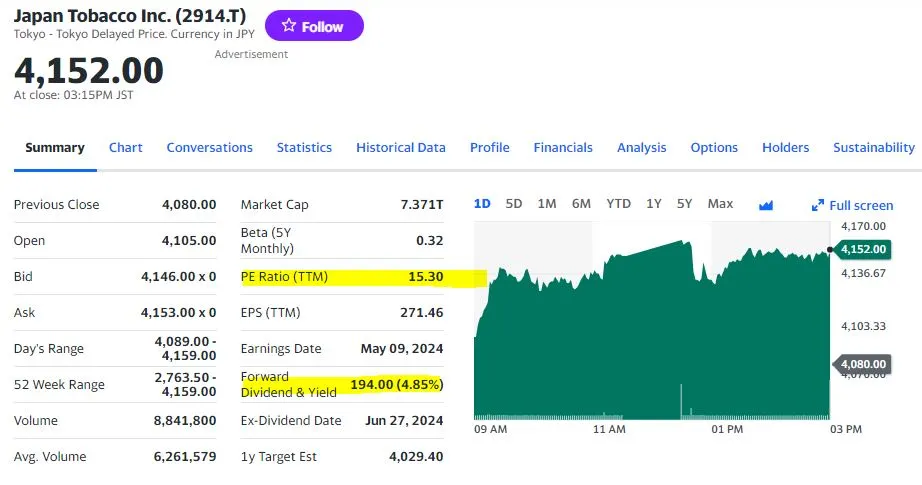Follow Japan Tobacco stock

coord(314,26)
